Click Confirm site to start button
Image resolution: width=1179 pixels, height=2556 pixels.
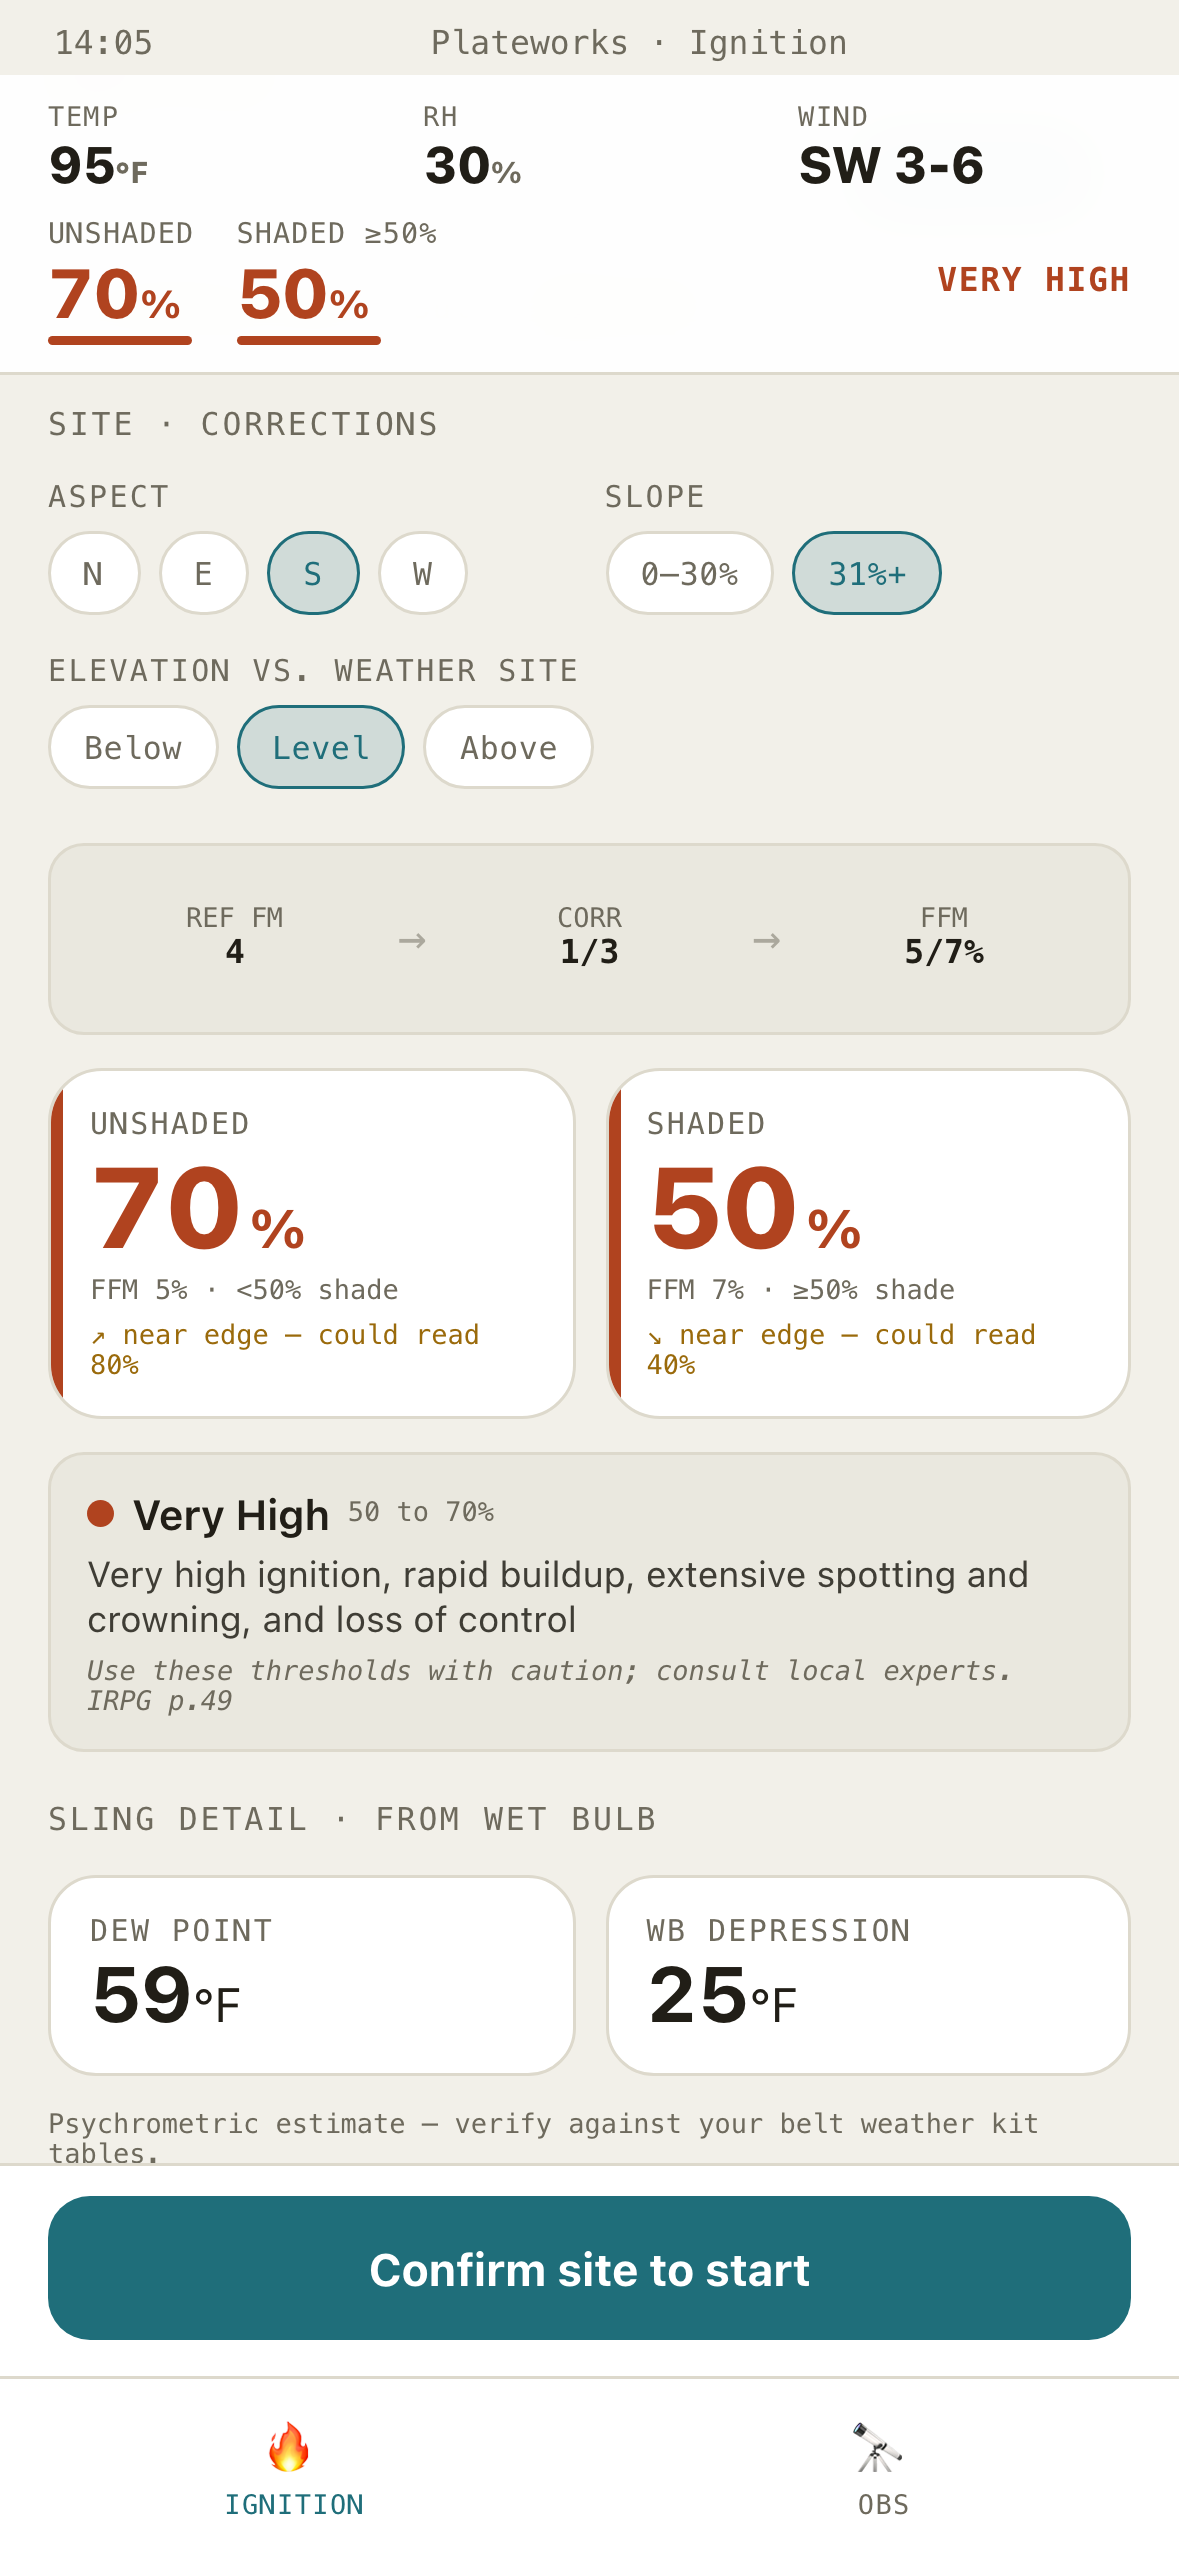[589, 2268]
